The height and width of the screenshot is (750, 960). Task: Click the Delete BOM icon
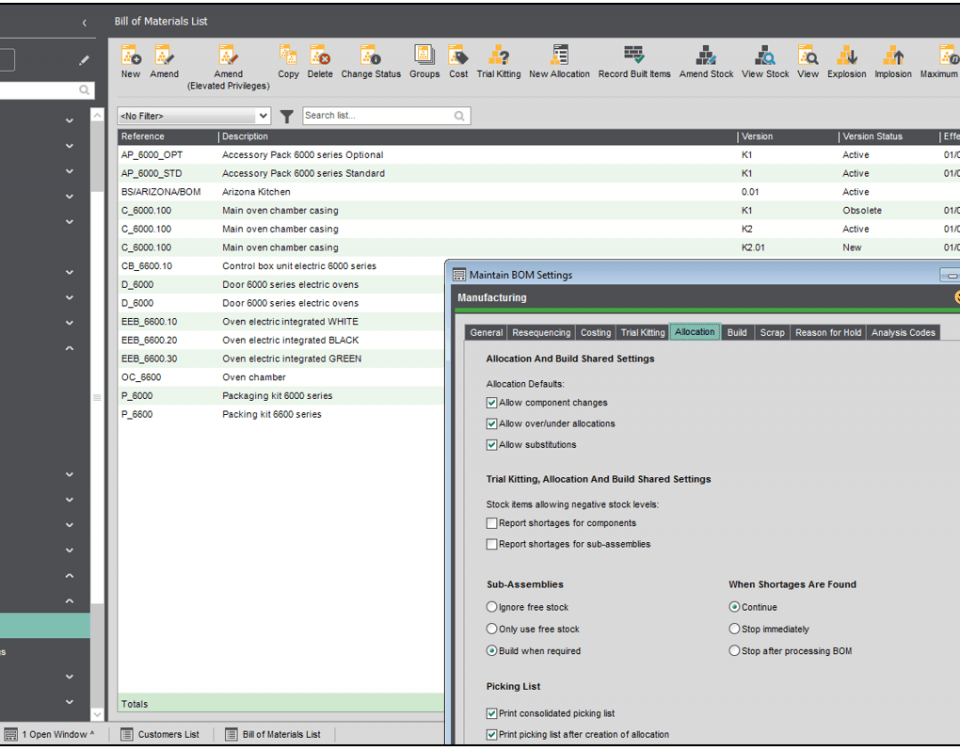(x=320, y=56)
